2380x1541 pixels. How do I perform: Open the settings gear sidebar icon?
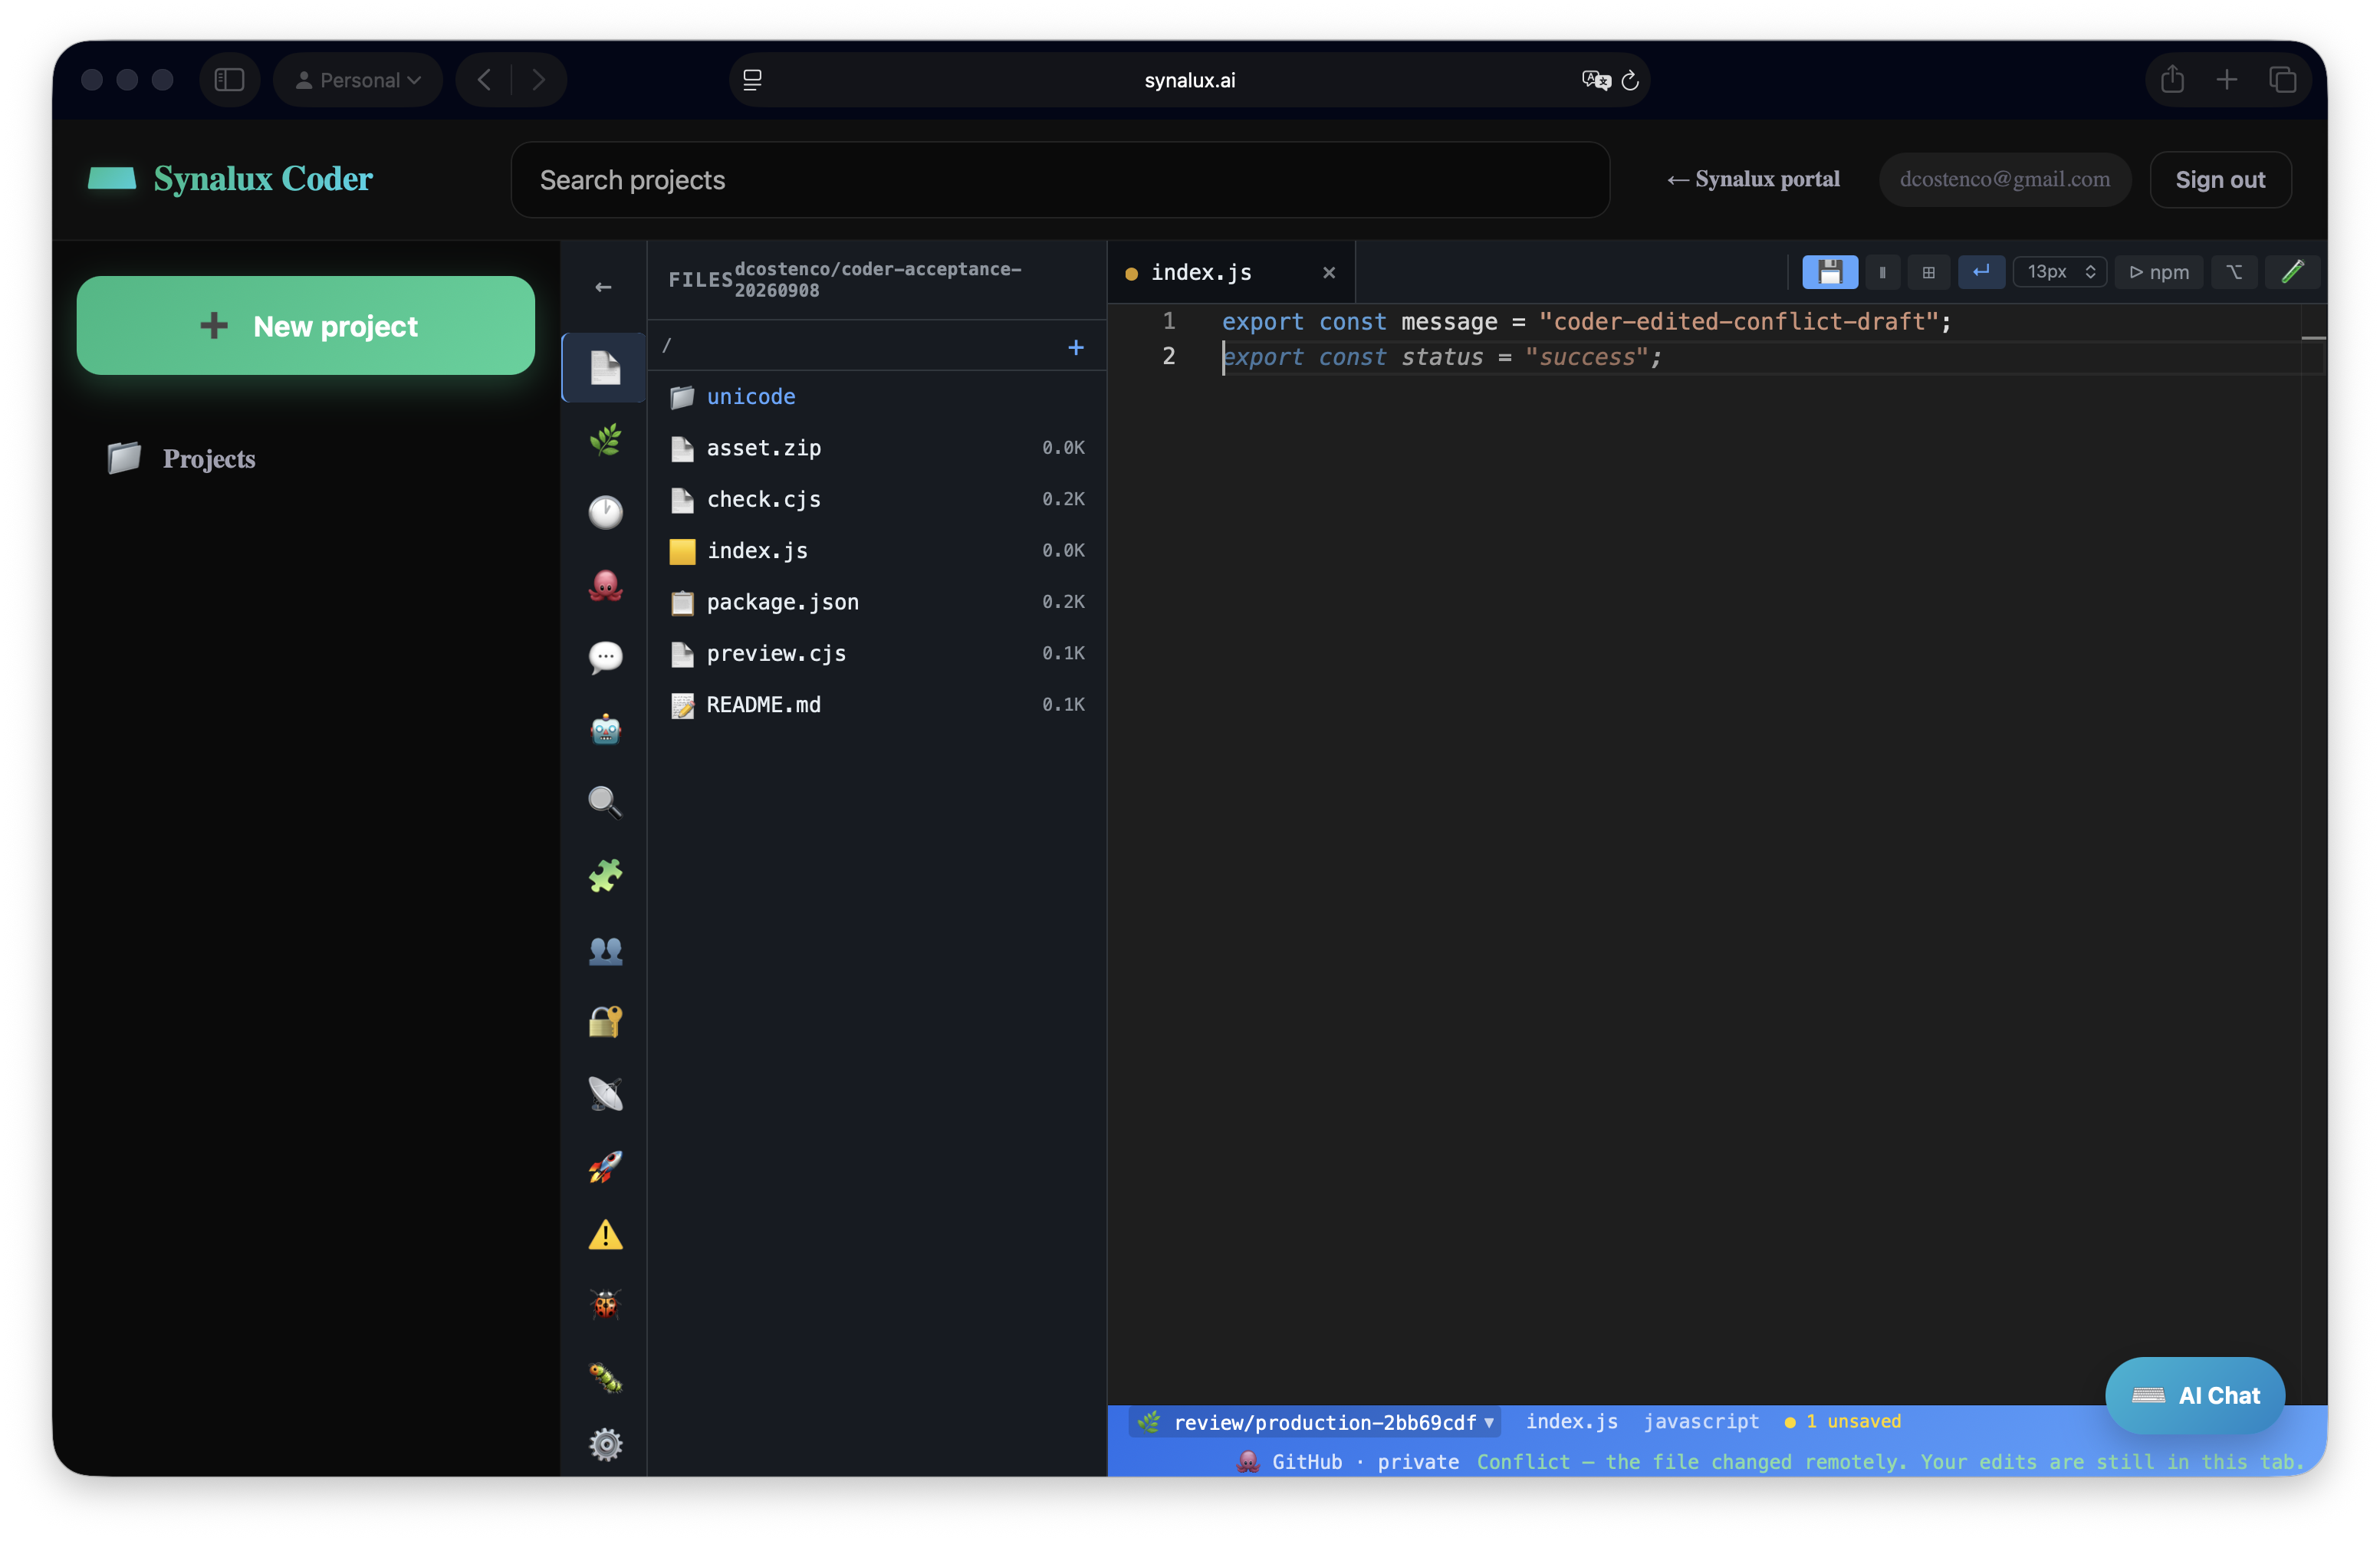pos(605,1444)
